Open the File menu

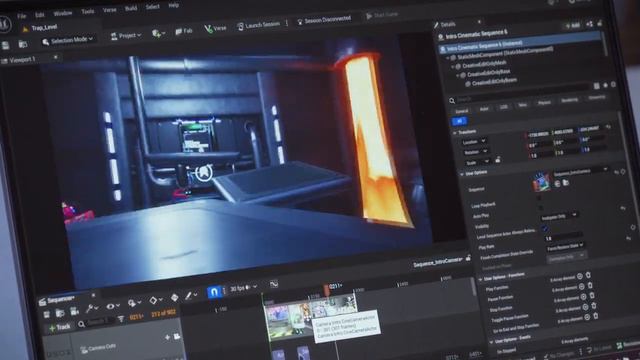[22, 16]
